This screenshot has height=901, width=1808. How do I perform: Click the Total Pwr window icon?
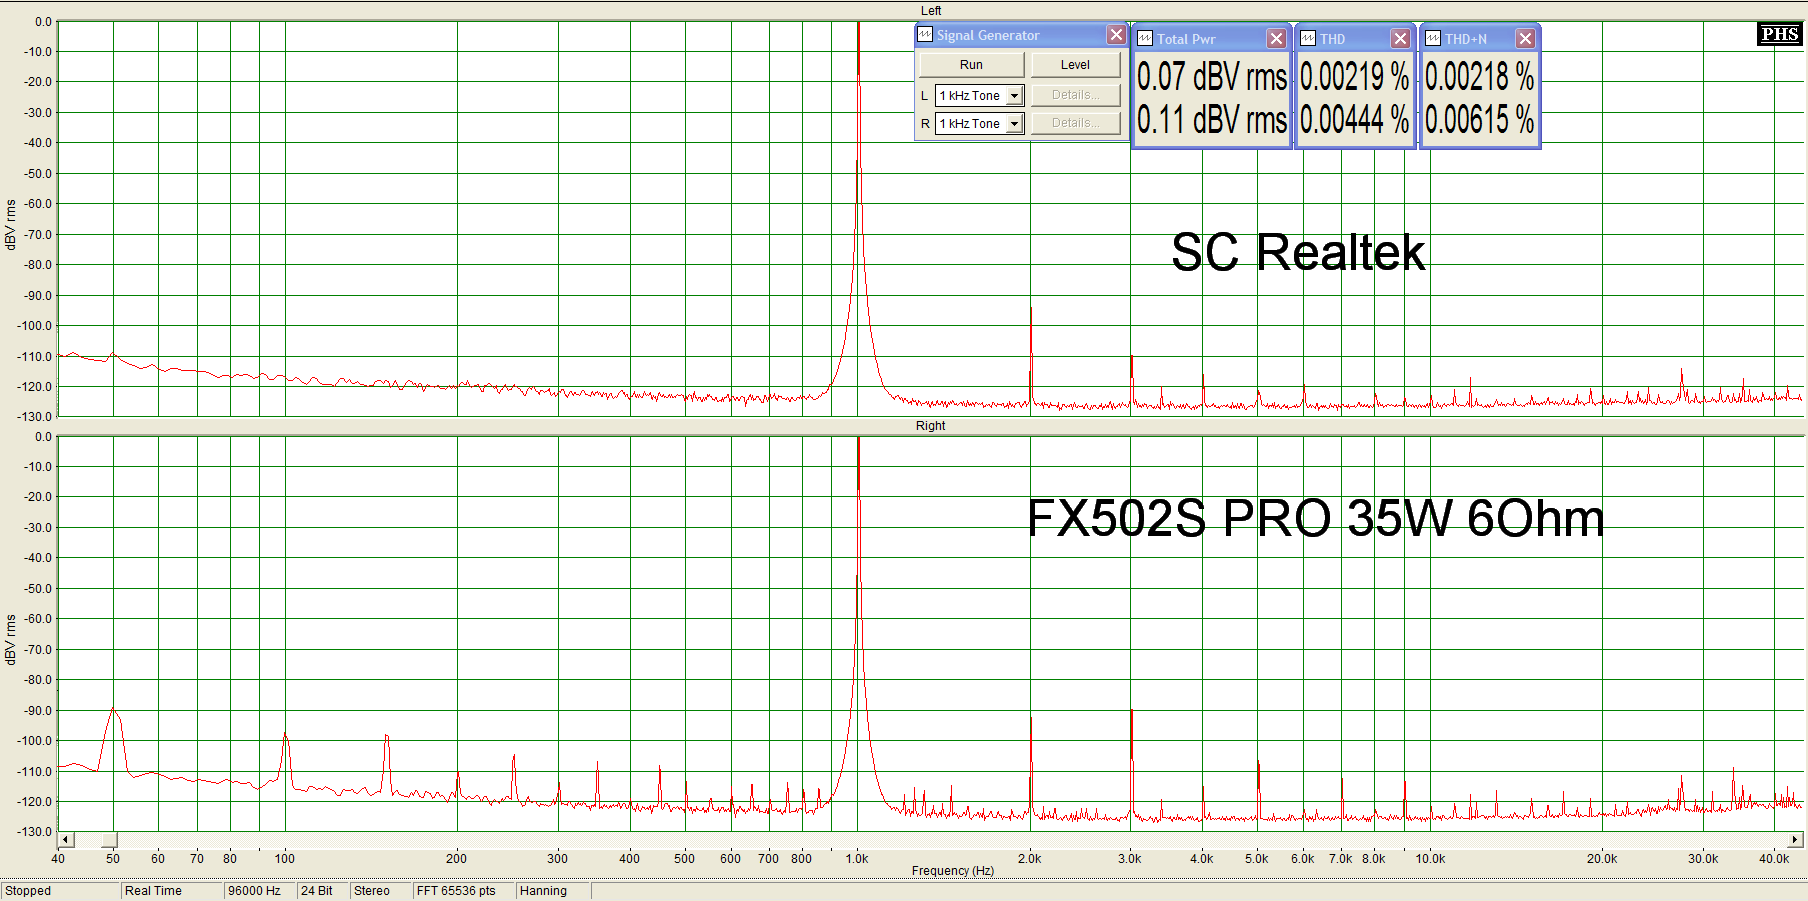pyautogui.click(x=1145, y=39)
